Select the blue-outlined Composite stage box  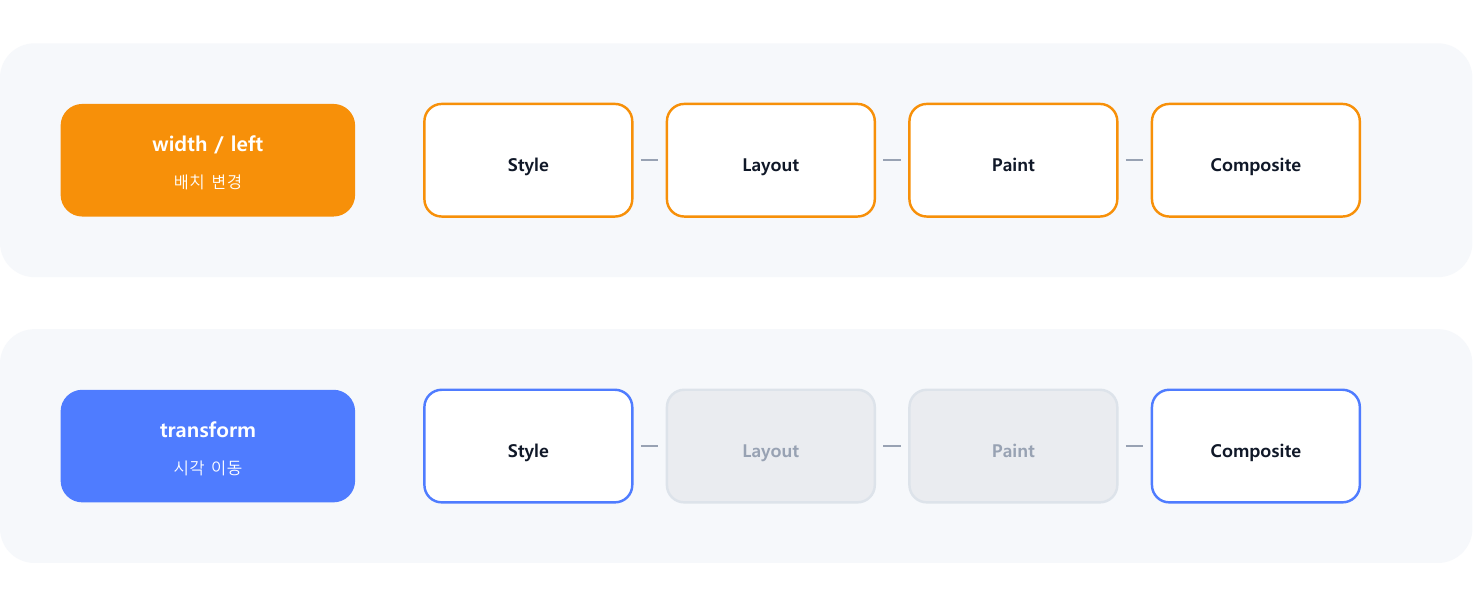point(1256,446)
